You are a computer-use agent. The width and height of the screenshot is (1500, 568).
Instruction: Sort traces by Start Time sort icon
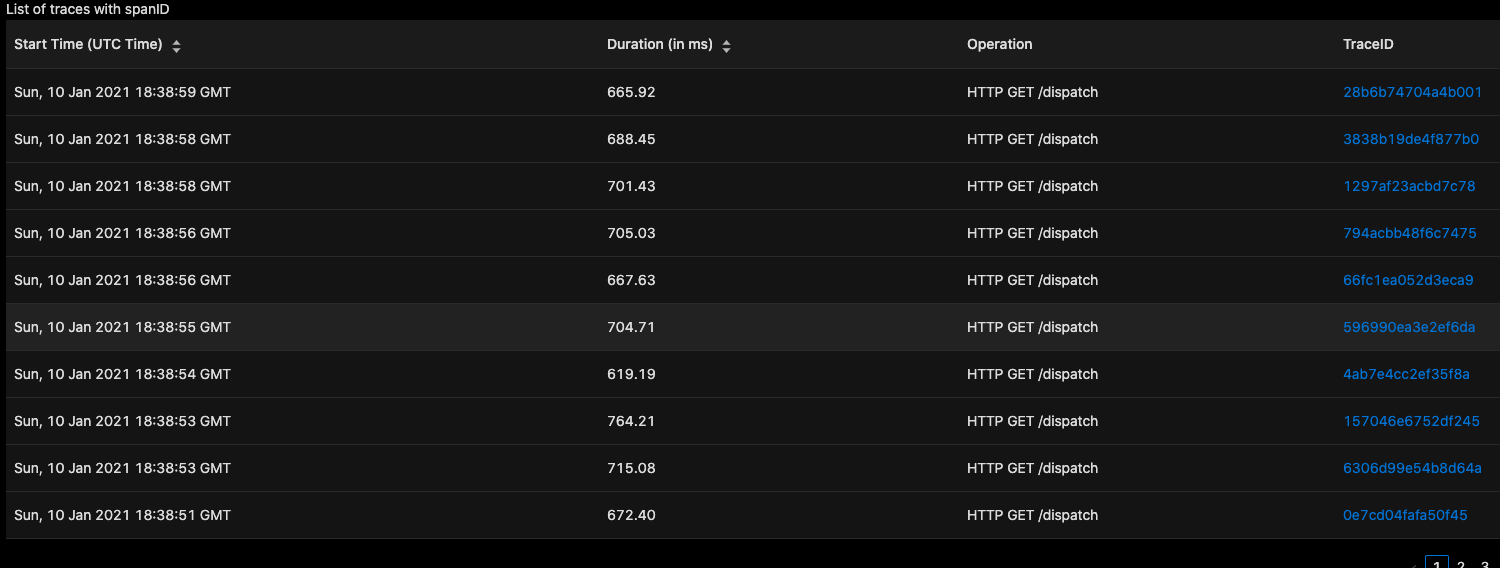point(177,46)
